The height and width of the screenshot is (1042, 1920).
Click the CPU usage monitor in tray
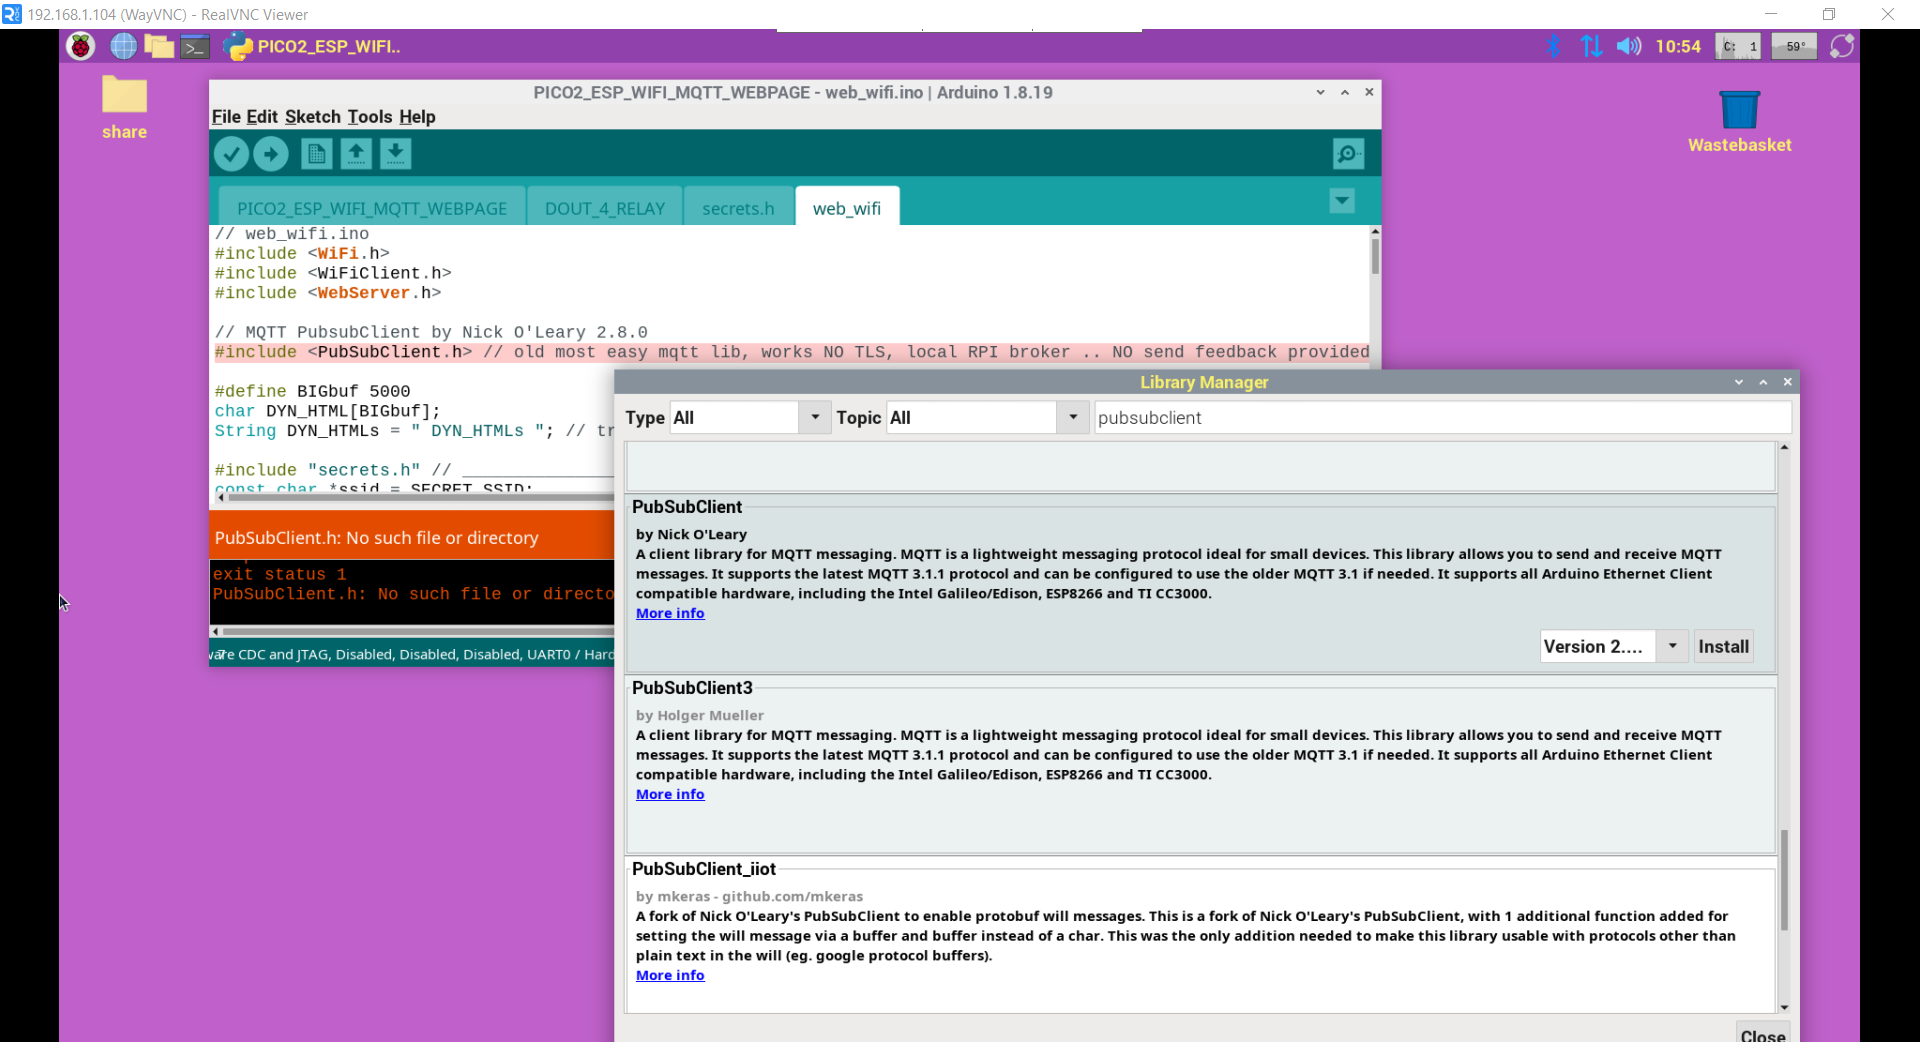click(1738, 46)
